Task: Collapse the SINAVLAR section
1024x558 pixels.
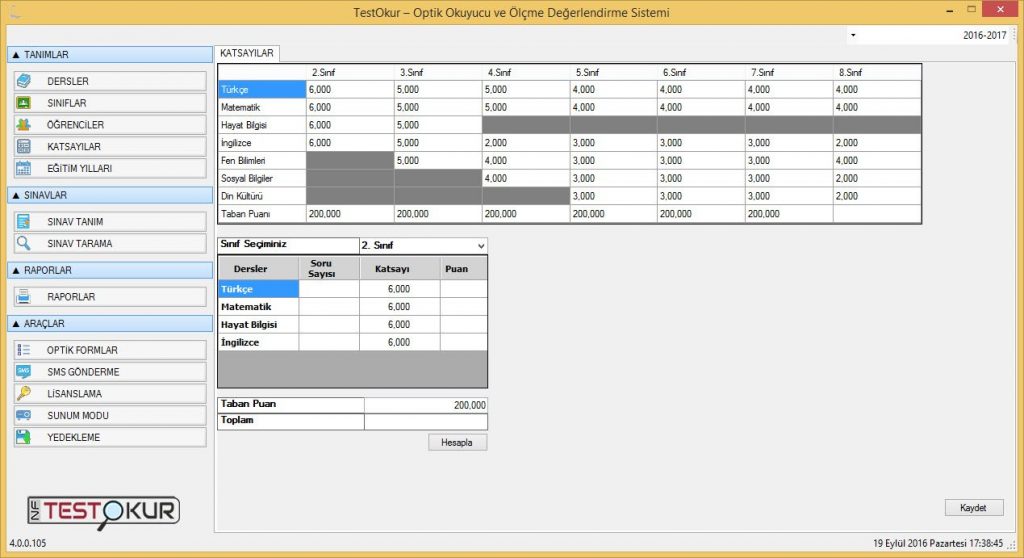Action: point(110,195)
